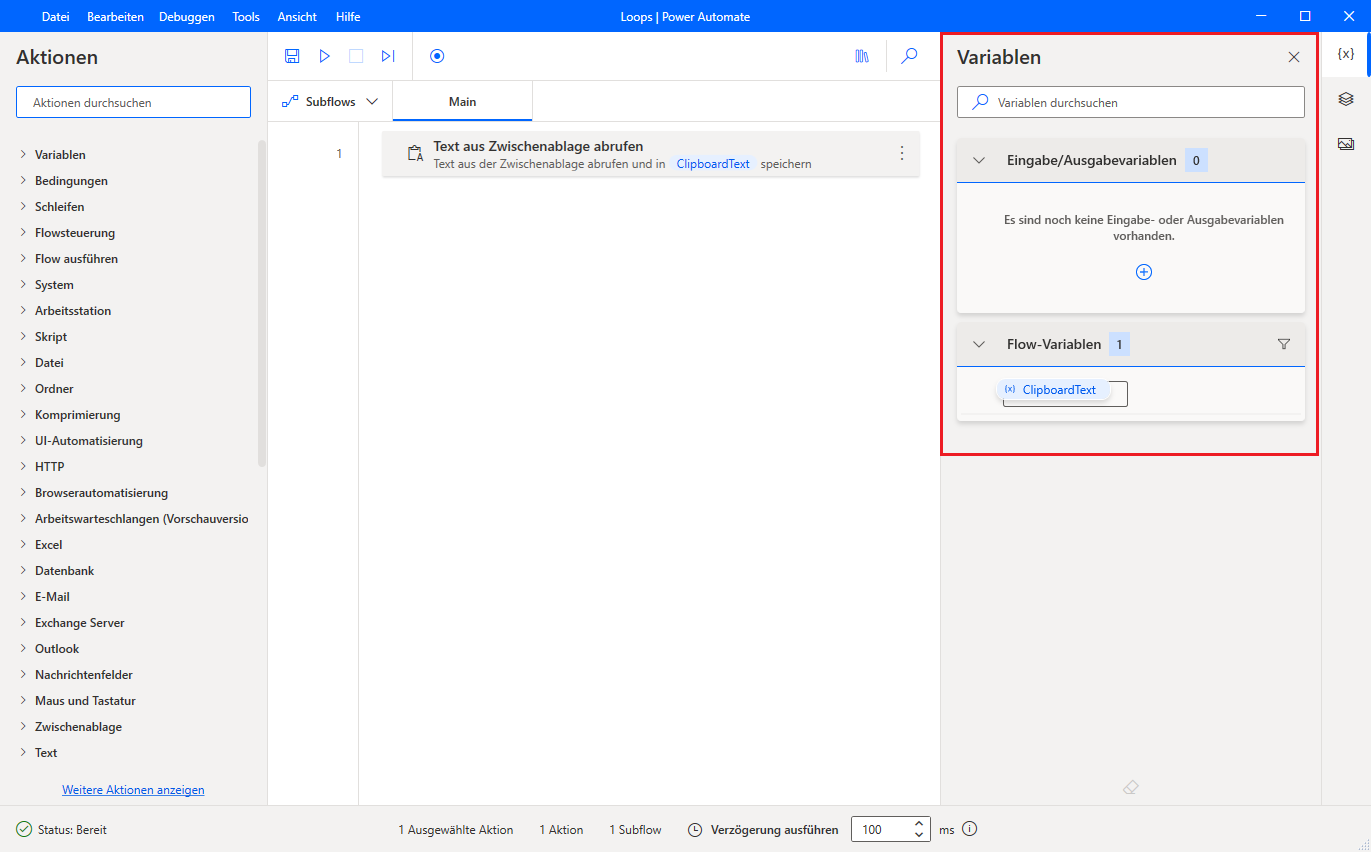Expand the Schleifen actions group

coord(23,206)
